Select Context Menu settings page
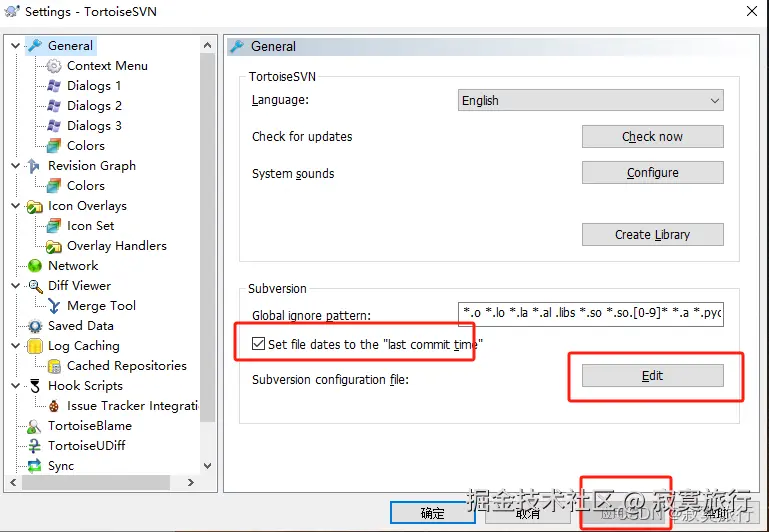 pos(107,66)
